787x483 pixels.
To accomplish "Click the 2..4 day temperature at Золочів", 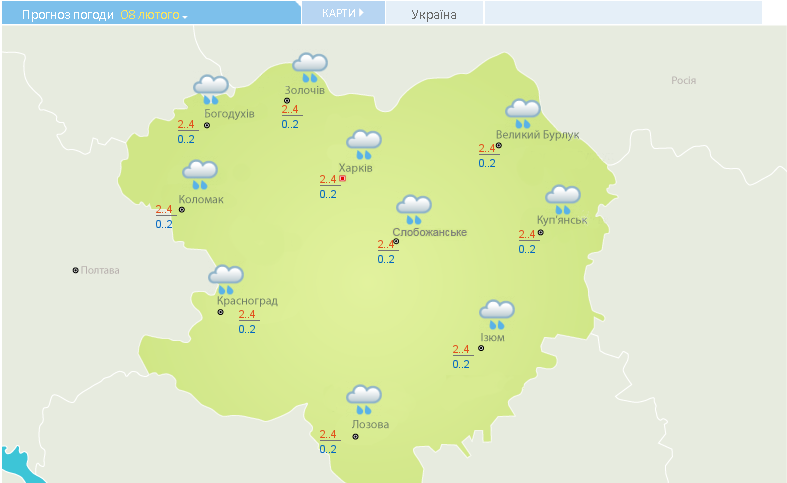I will (290, 109).
